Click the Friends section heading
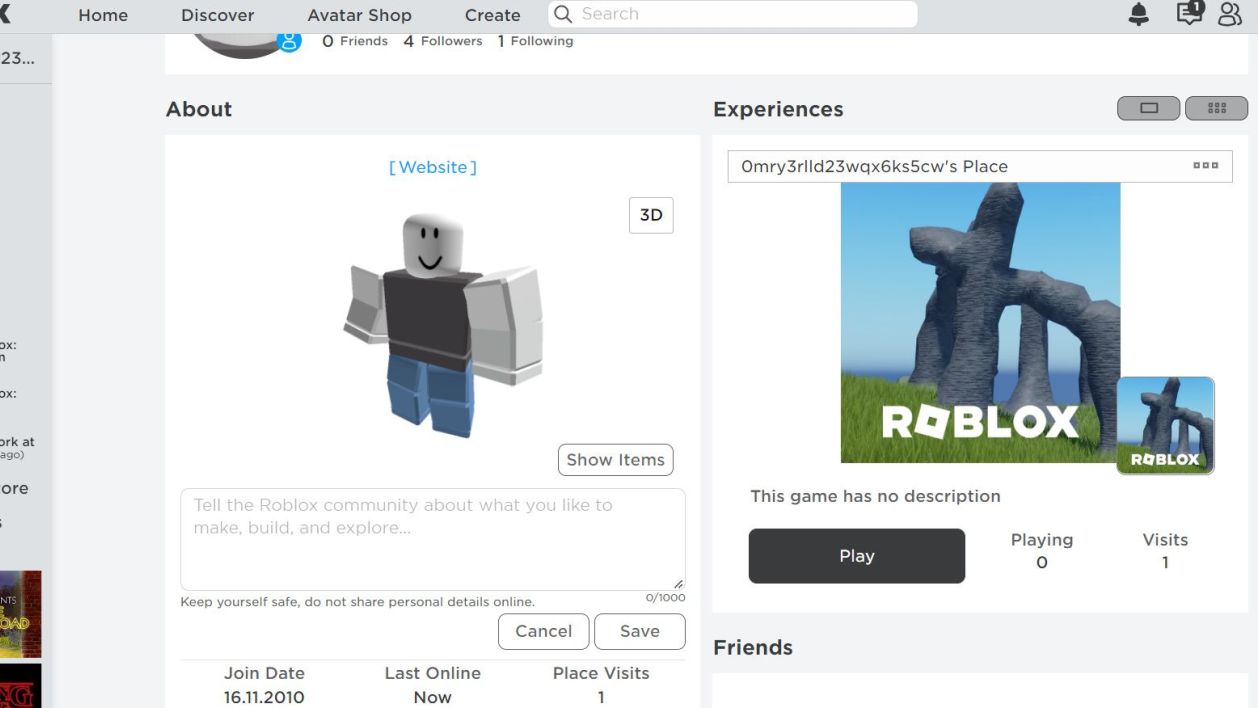 pos(753,647)
